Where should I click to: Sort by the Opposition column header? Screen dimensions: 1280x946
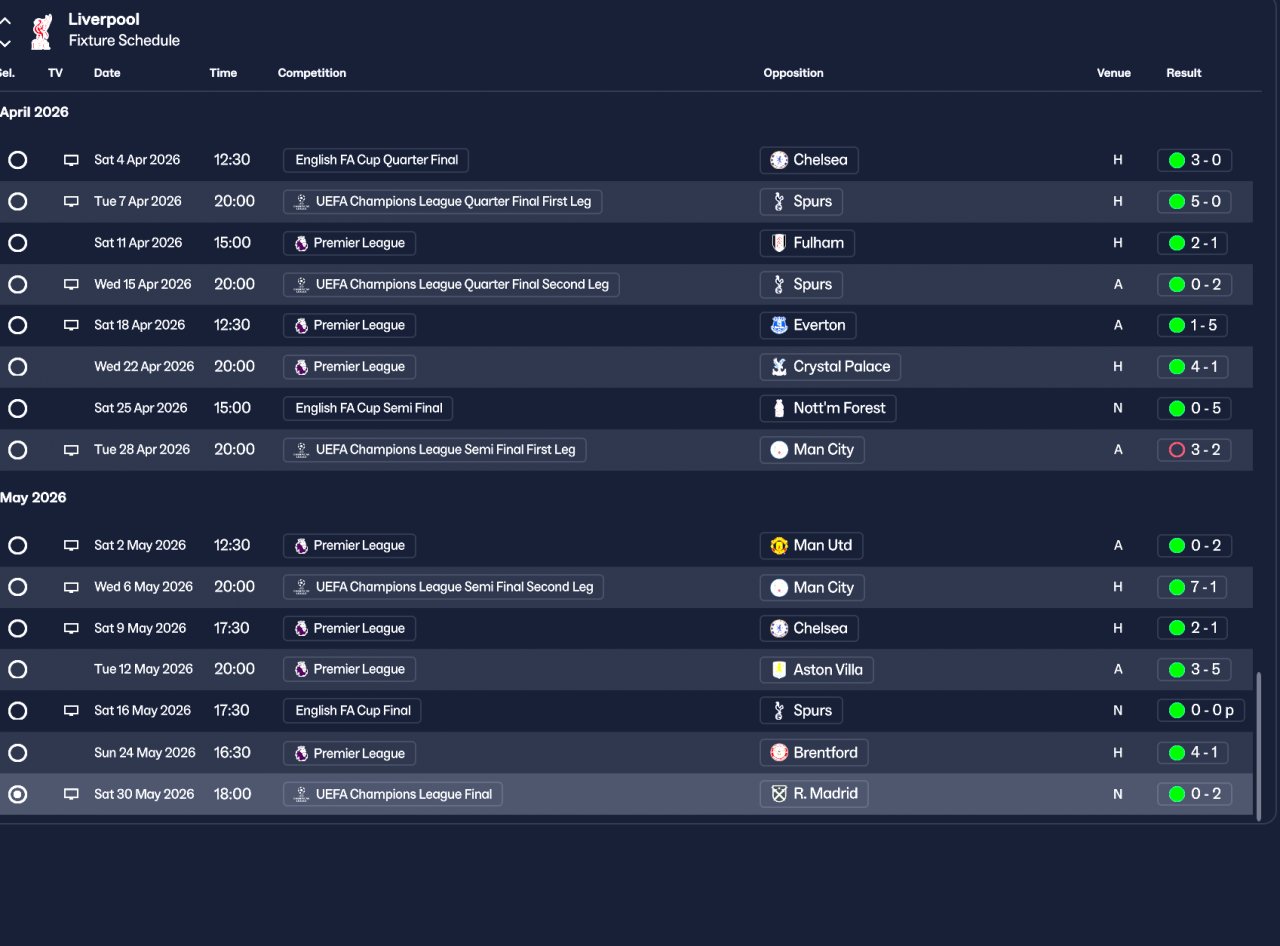(793, 73)
